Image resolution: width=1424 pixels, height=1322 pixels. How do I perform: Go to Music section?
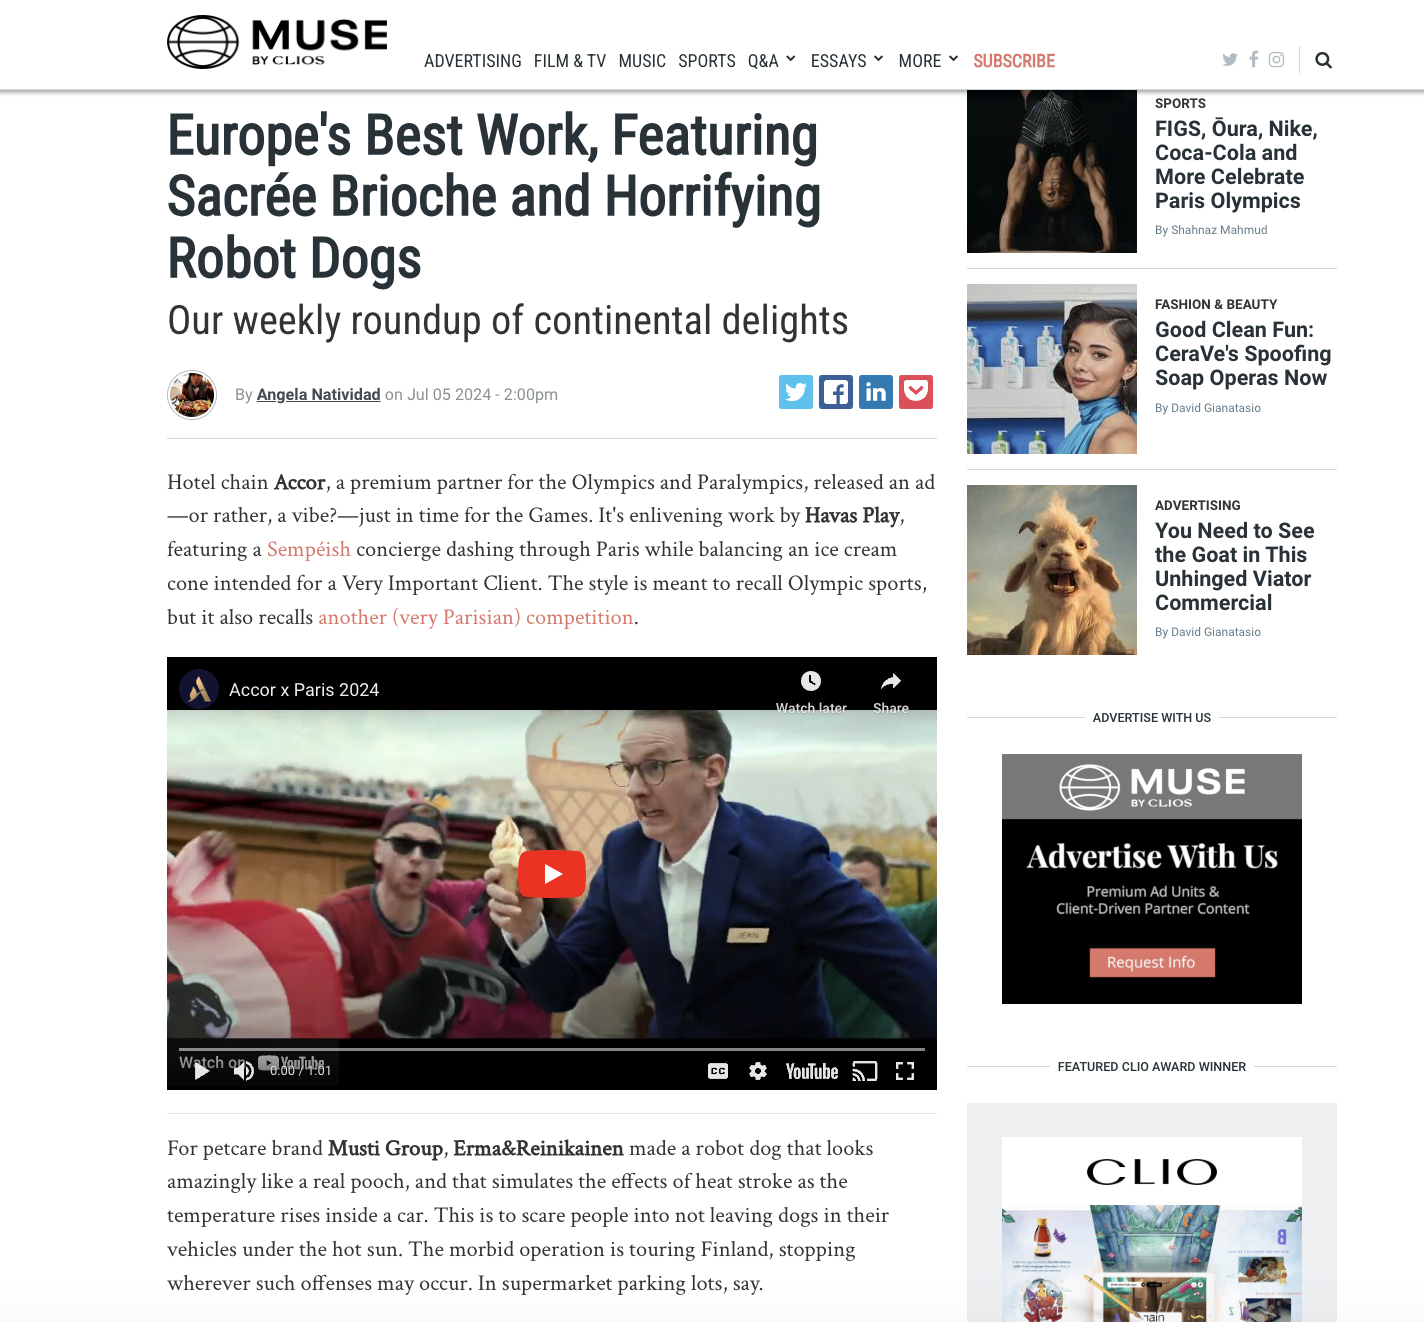[642, 61]
